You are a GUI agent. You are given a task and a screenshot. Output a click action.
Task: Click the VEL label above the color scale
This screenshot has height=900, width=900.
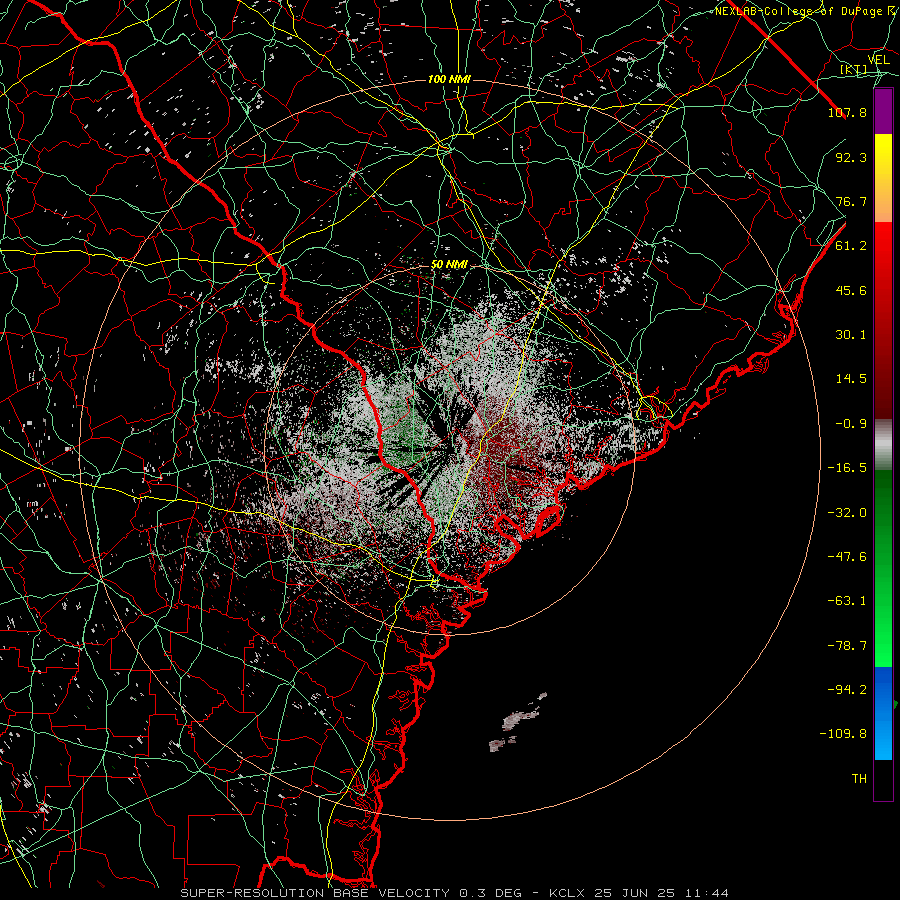click(878, 60)
